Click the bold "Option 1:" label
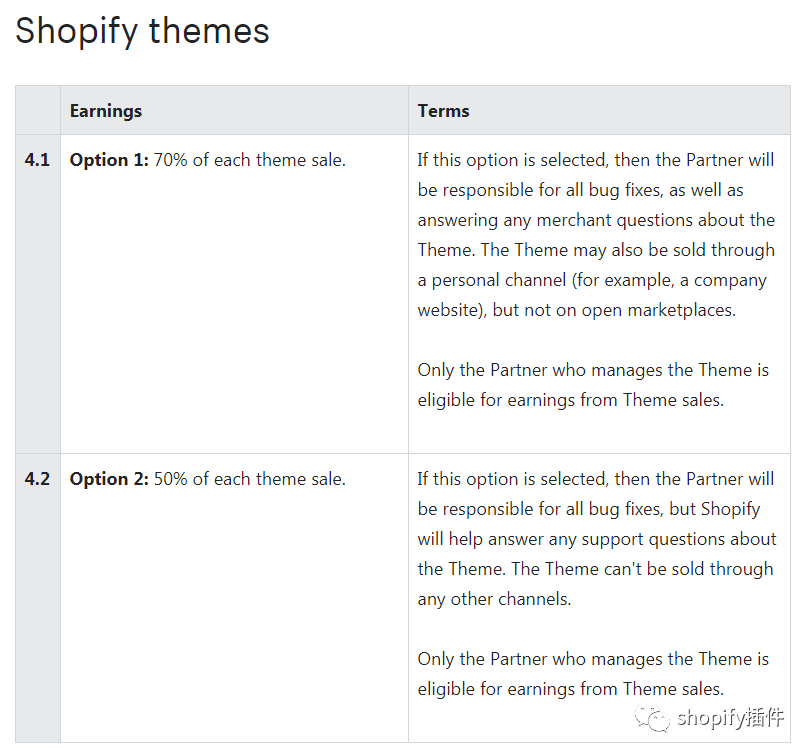The width and height of the screenshot is (811, 756). pyautogui.click(x=109, y=160)
